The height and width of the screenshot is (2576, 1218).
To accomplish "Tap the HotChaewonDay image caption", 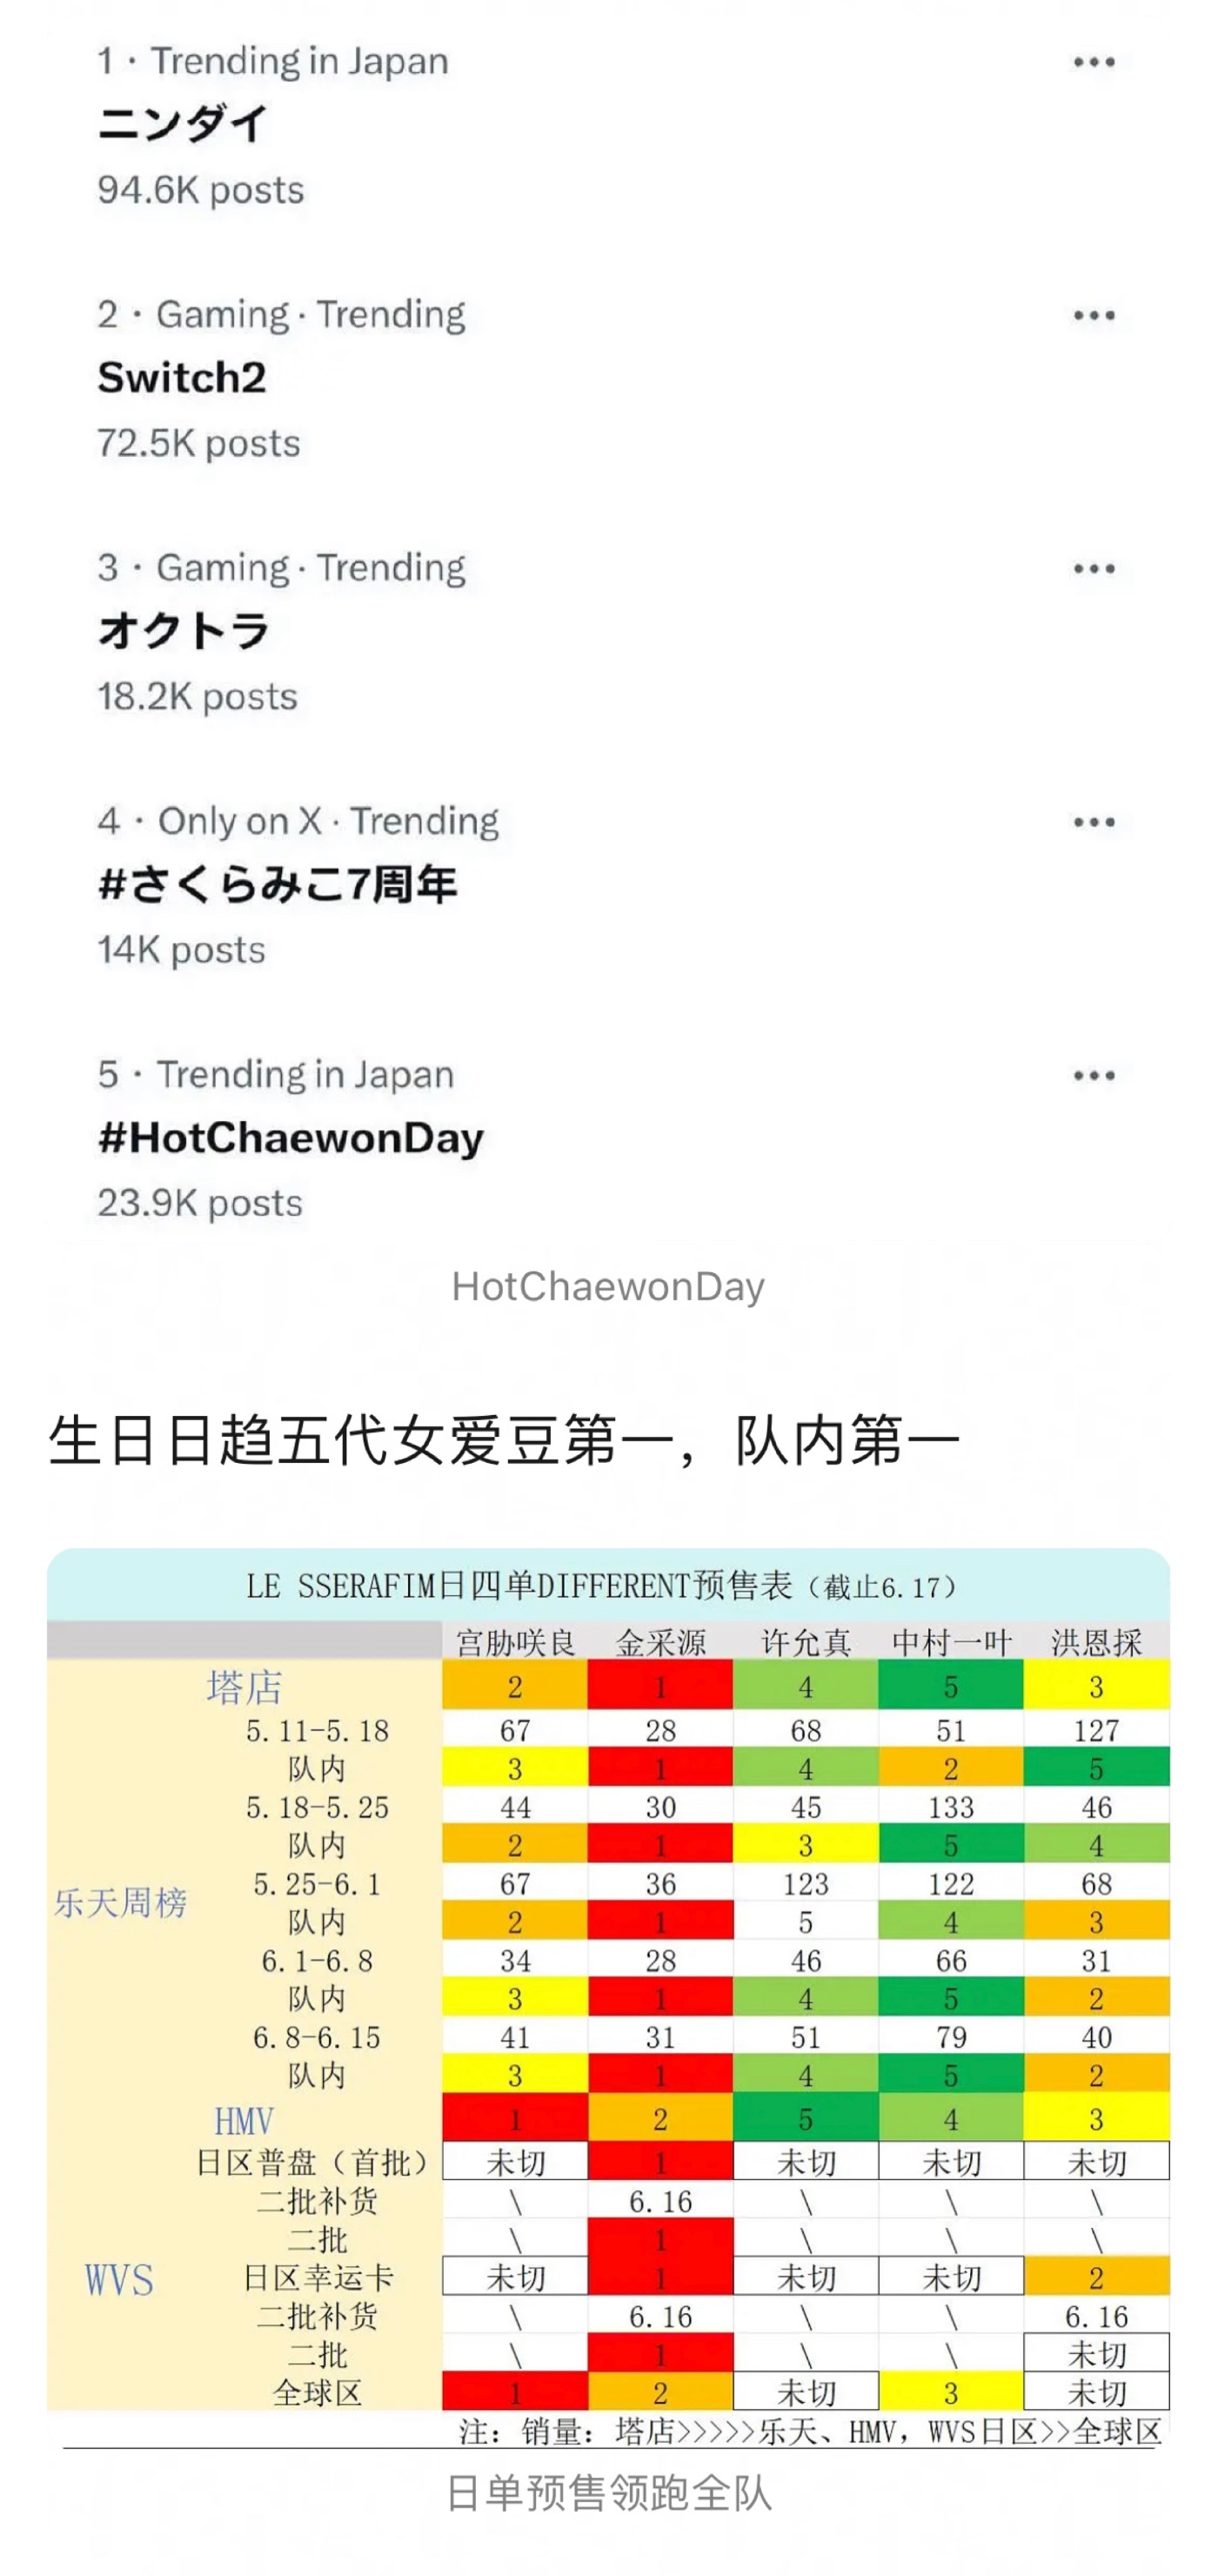I will tap(608, 1286).
